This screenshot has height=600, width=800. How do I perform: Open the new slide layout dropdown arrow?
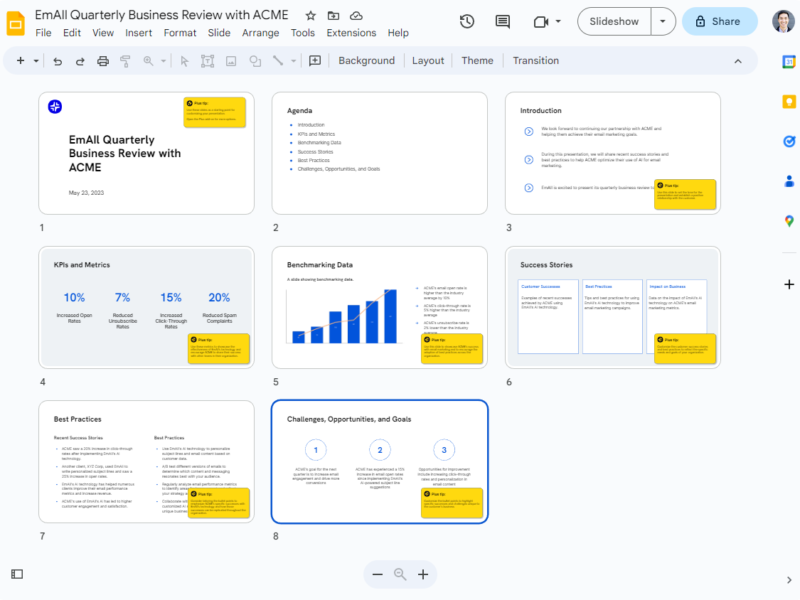click(37, 61)
